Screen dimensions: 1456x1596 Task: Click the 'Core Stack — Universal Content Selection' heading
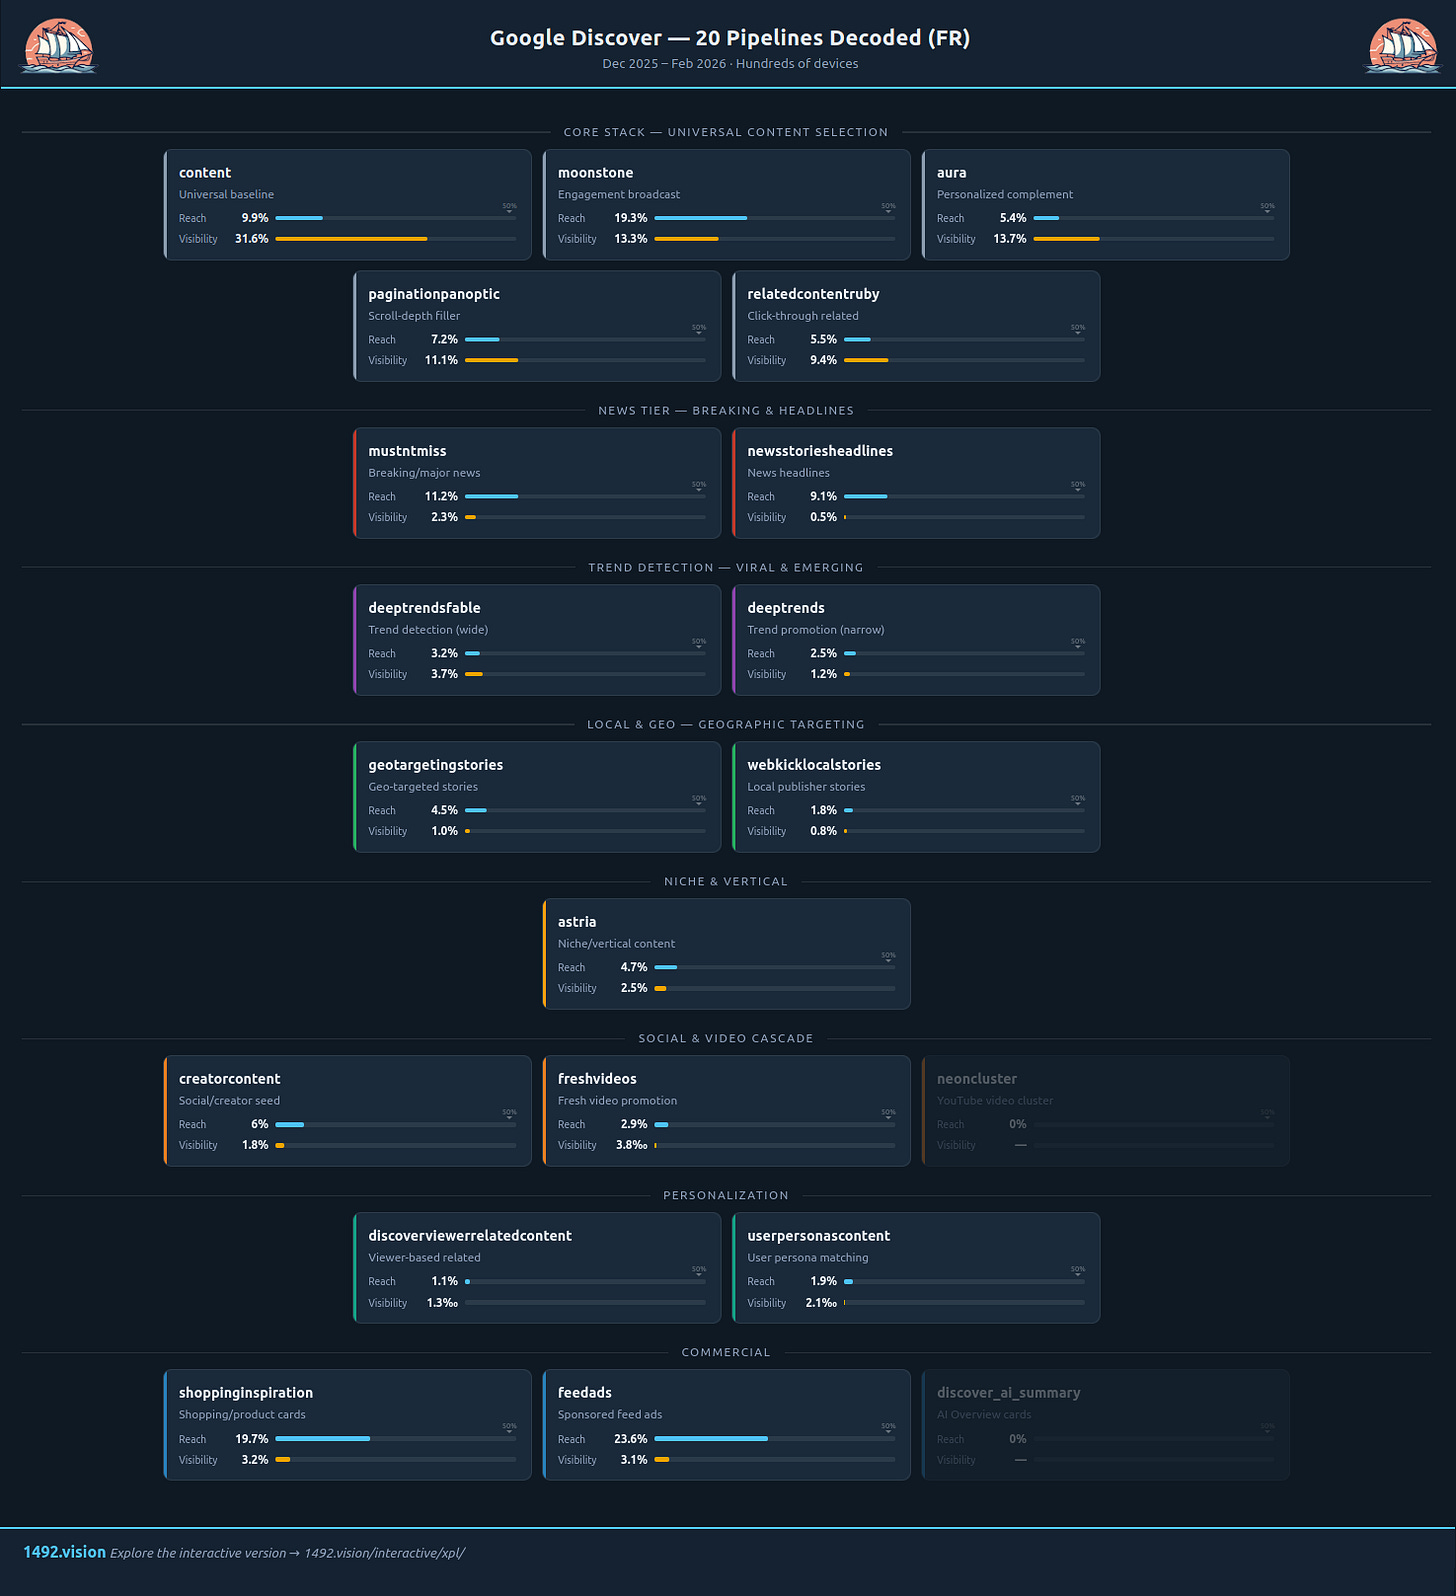pos(726,132)
